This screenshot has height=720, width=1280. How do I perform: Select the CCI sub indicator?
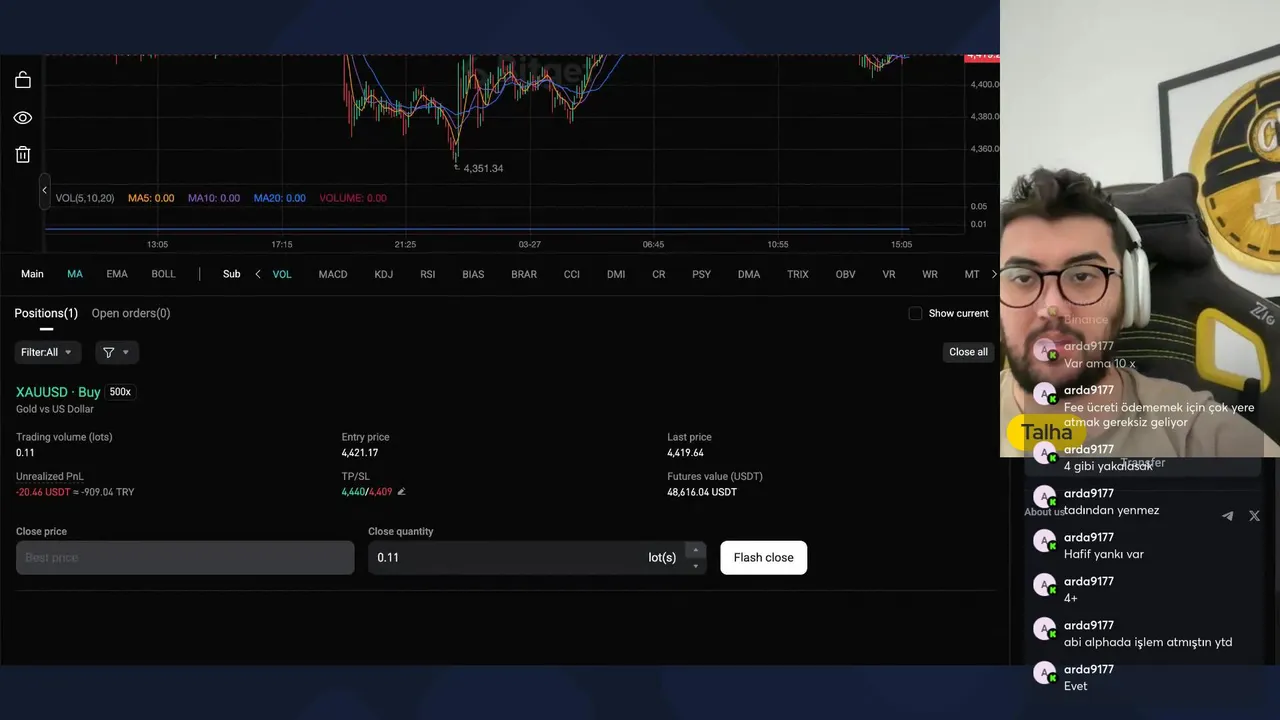572,274
